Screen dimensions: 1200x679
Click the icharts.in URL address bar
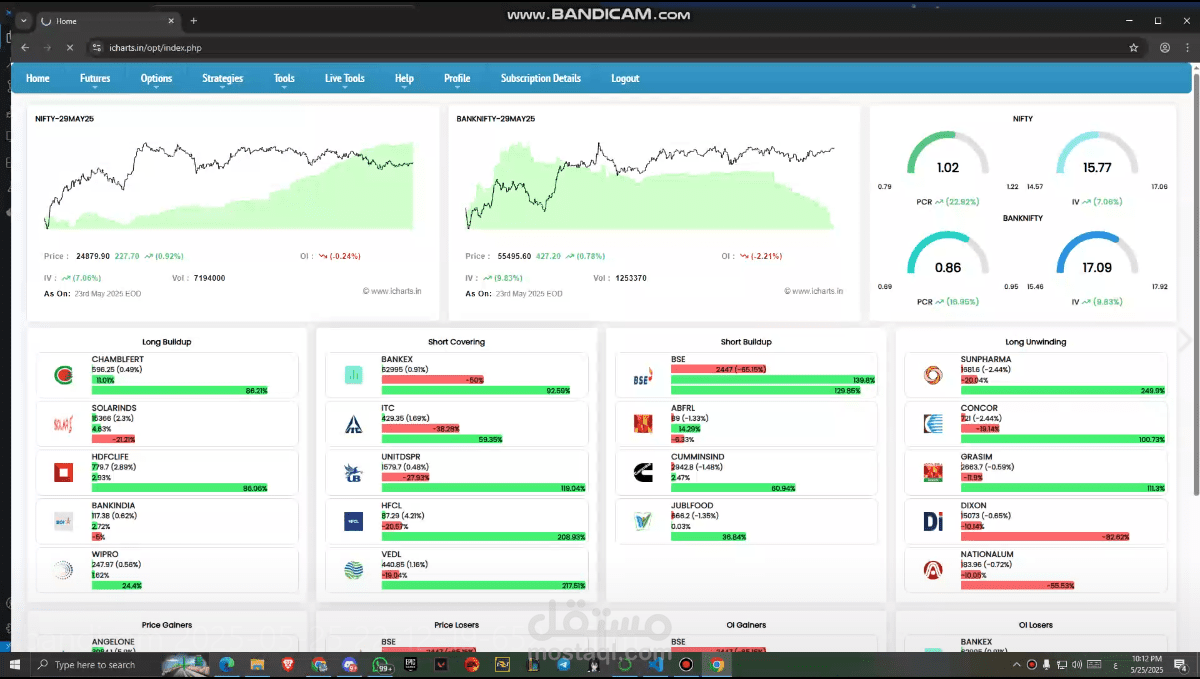[x=610, y=47]
